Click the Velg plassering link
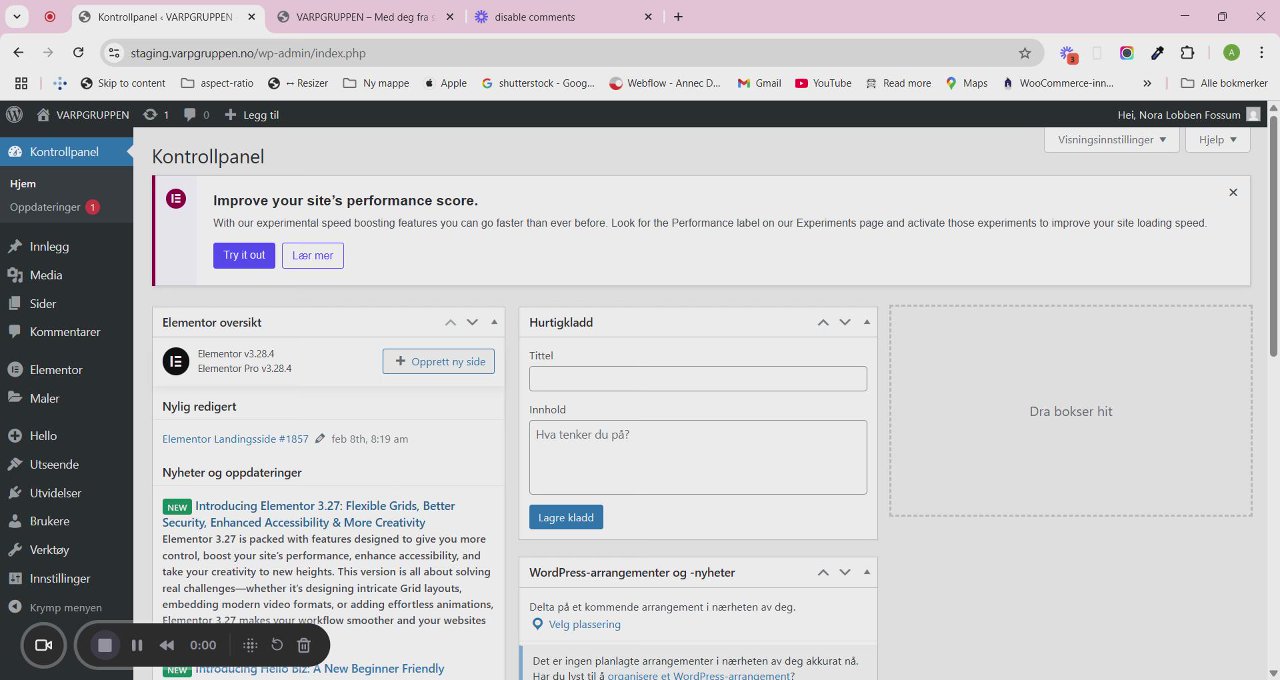 pos(585,624)
